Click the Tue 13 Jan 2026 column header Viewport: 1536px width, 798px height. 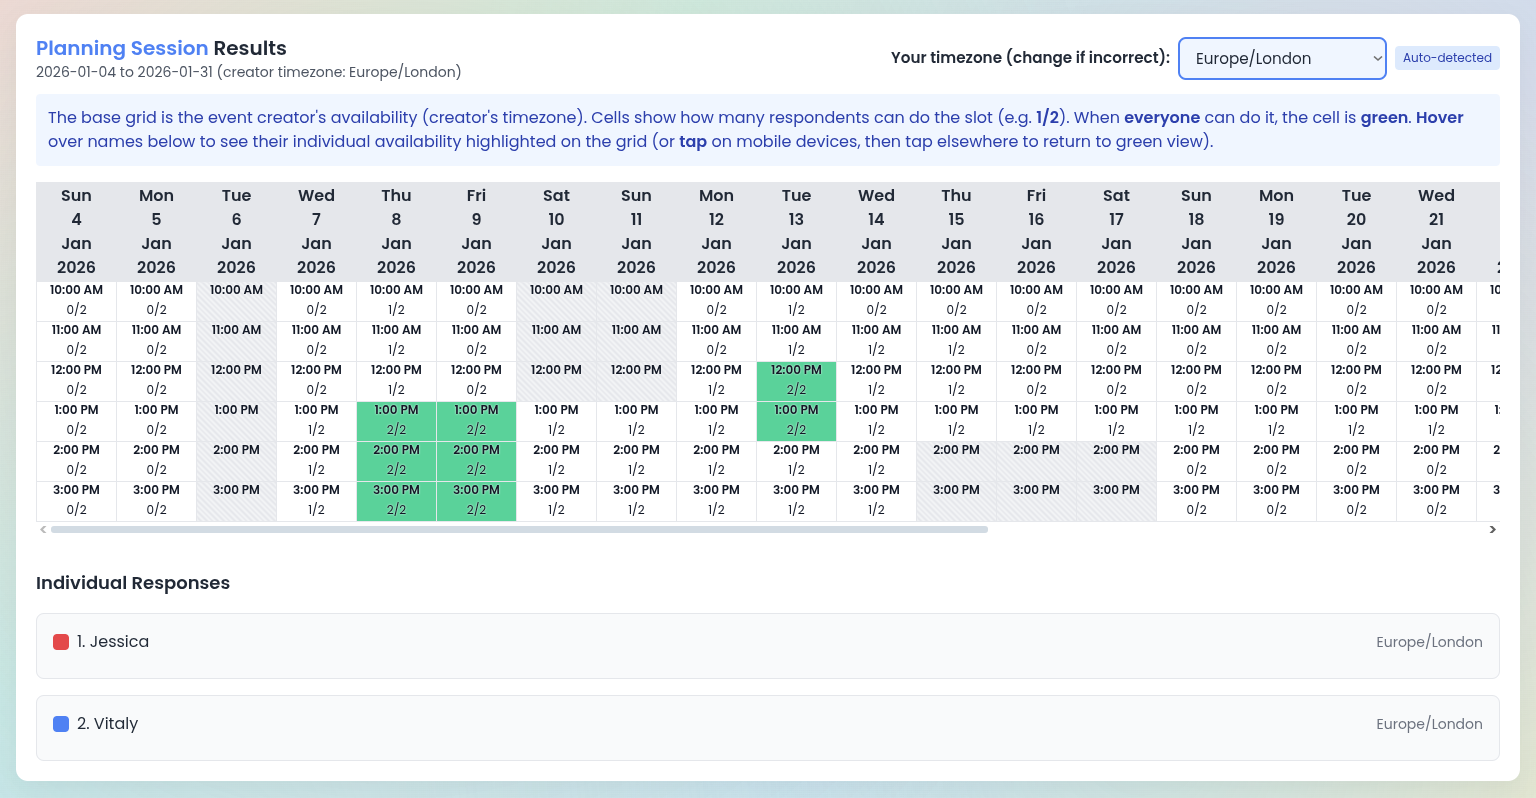click(796, 231)
